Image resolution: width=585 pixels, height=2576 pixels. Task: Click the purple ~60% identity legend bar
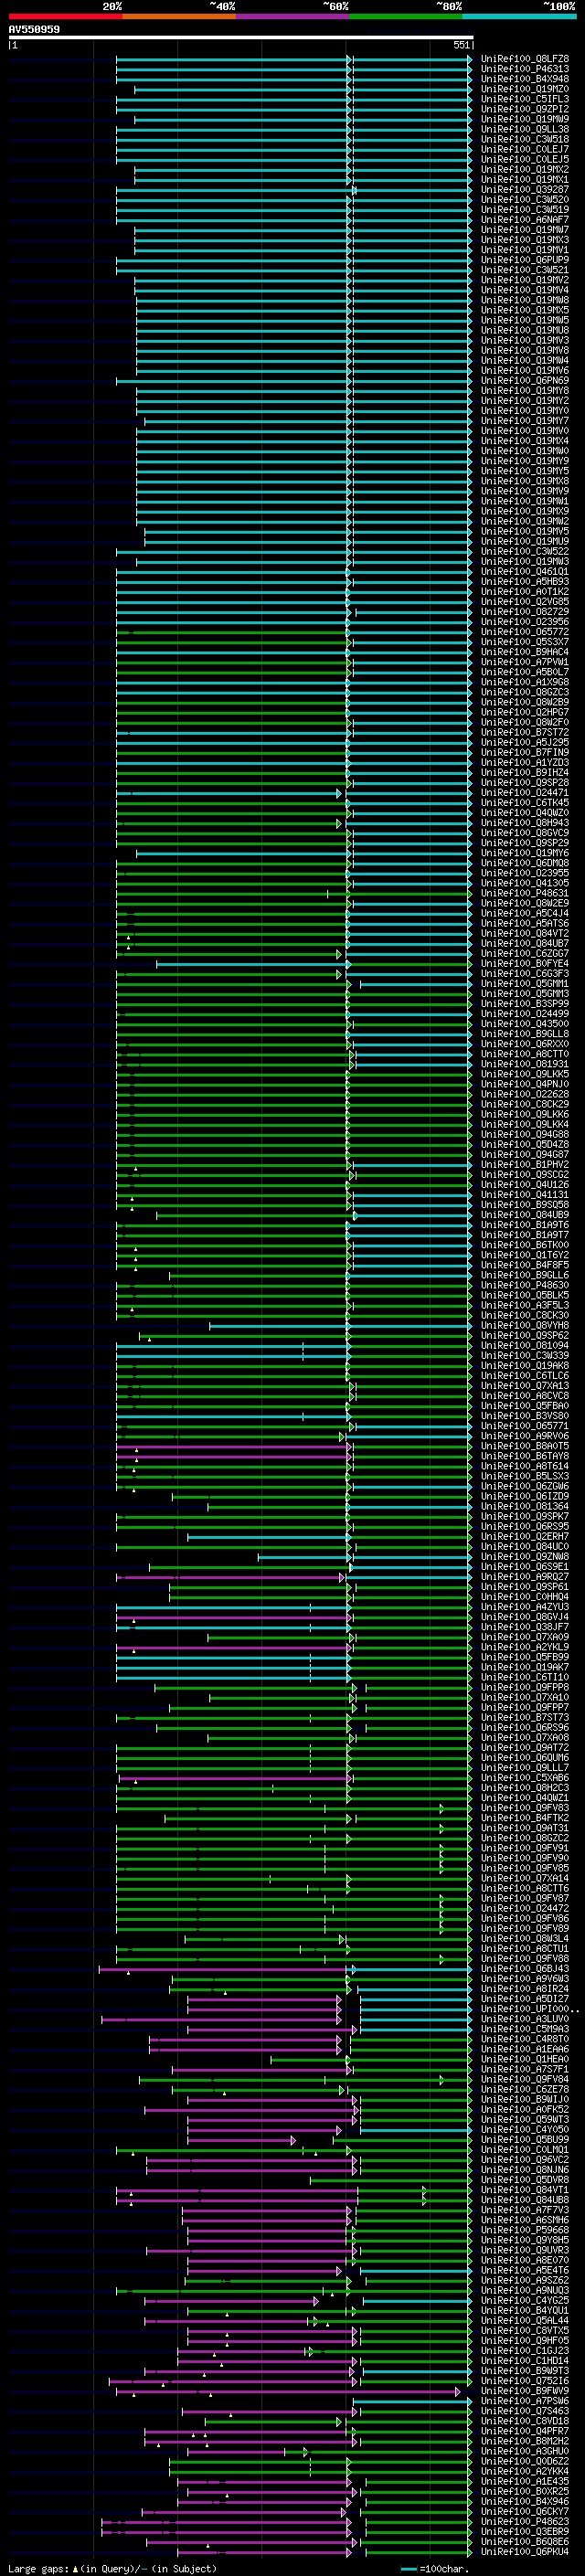click(x=292, y=16)
